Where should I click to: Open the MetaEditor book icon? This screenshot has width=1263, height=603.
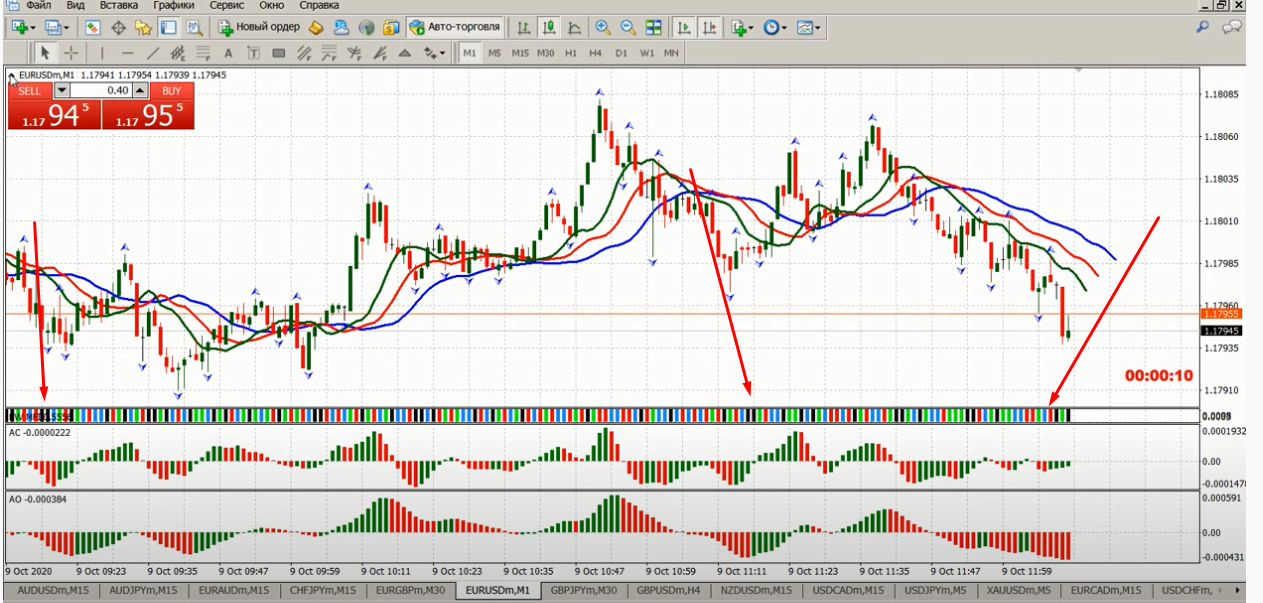click(316, 28)
